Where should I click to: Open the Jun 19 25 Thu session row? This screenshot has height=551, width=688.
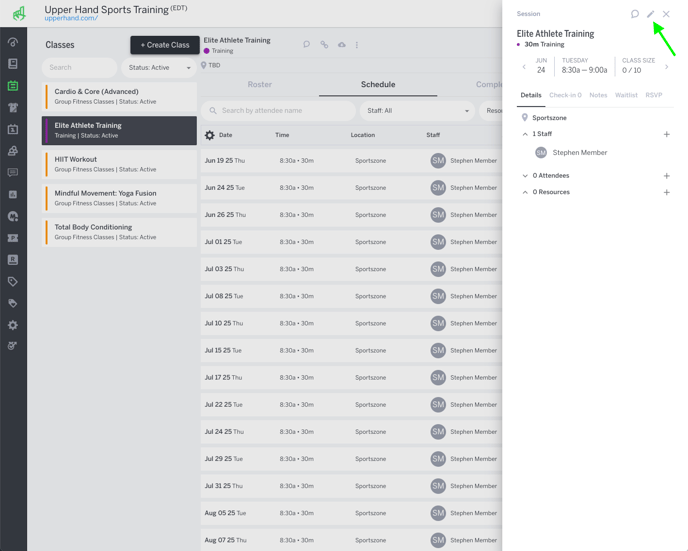(351, 161)
